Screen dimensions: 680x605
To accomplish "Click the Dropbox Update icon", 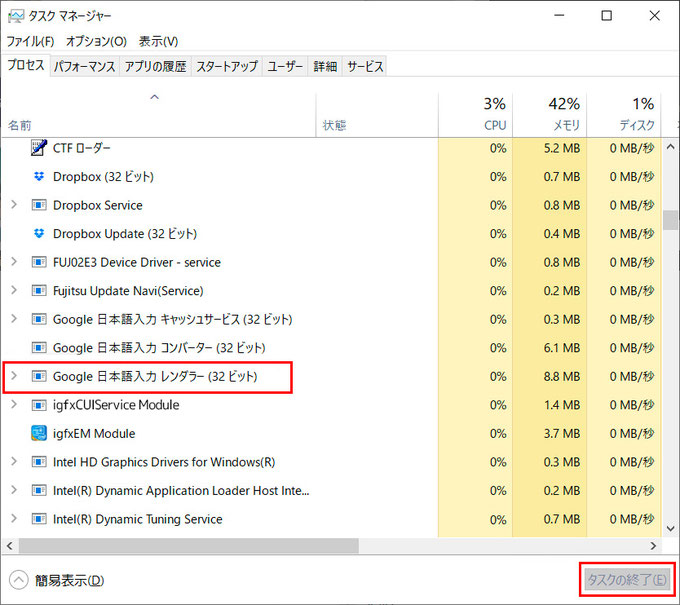I will (39, 233).
